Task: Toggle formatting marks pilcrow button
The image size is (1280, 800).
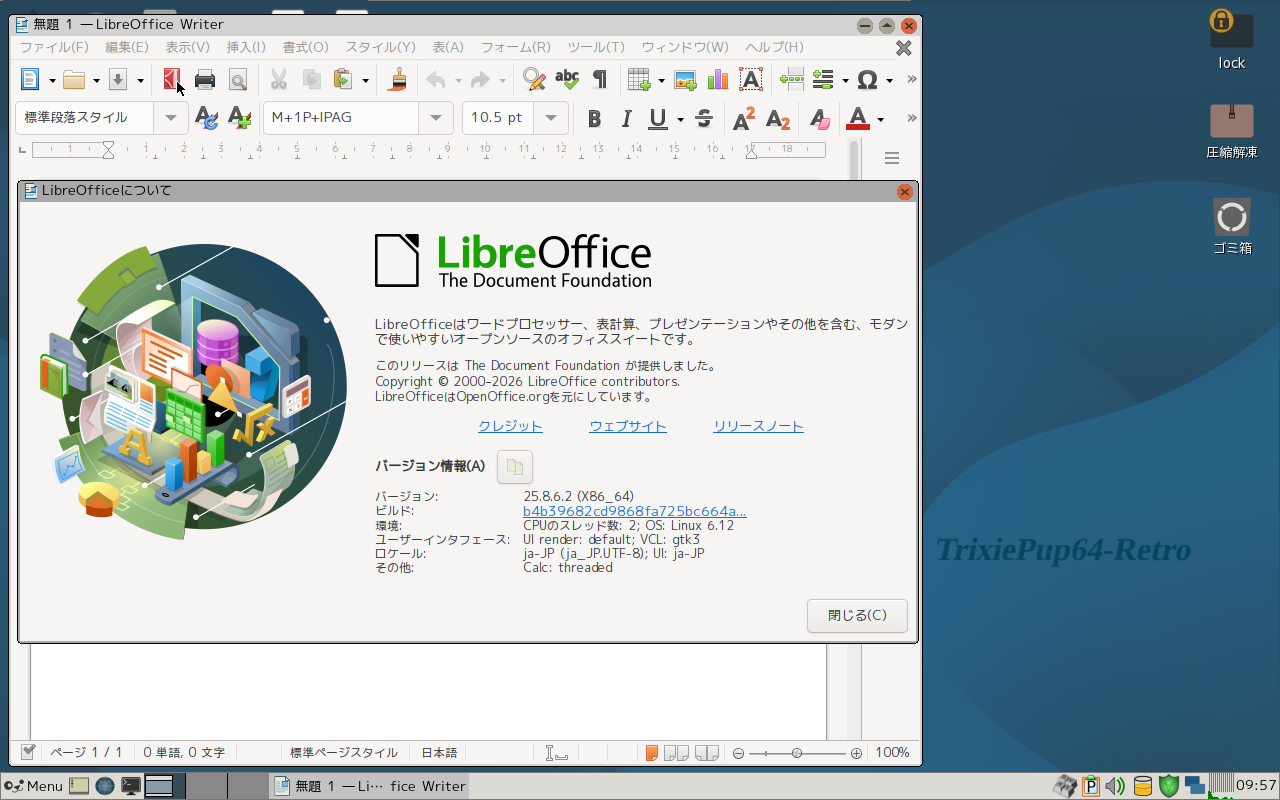Action: (600, 80)
